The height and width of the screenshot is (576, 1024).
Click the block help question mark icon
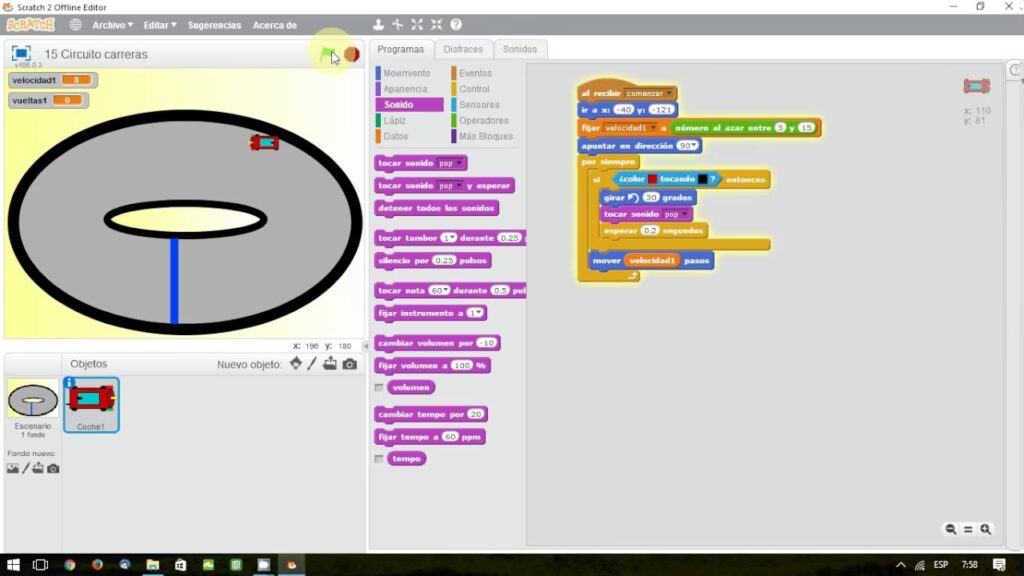tap(456, 24)
